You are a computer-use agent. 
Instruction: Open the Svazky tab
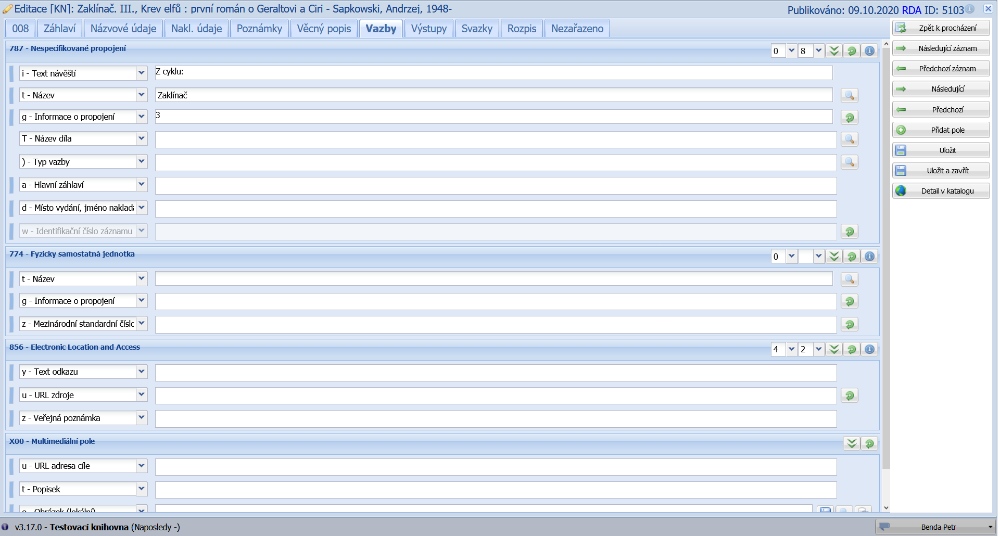click(477, 28)
